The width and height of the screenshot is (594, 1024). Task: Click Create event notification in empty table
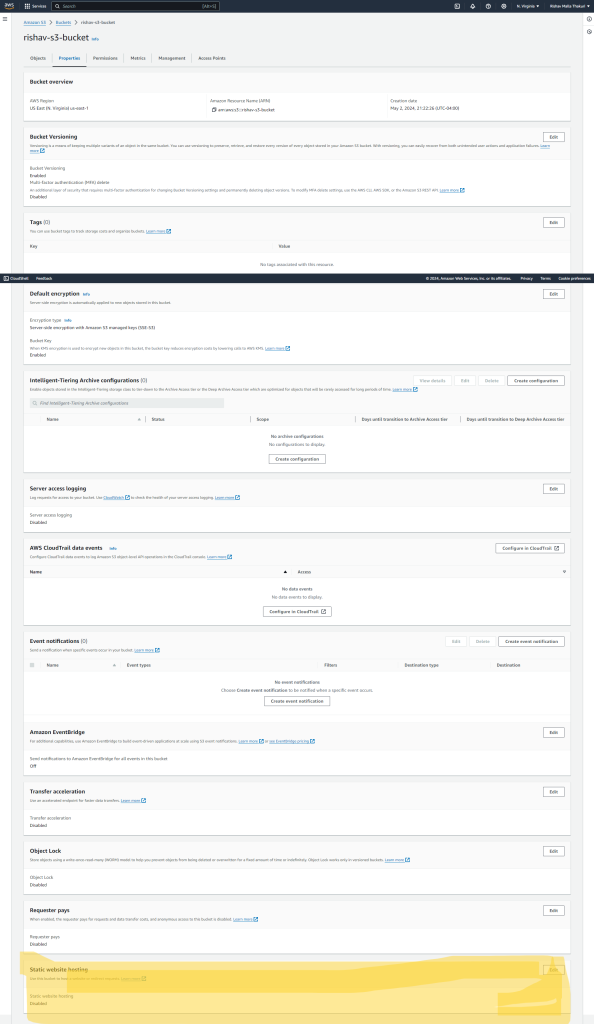297,701
